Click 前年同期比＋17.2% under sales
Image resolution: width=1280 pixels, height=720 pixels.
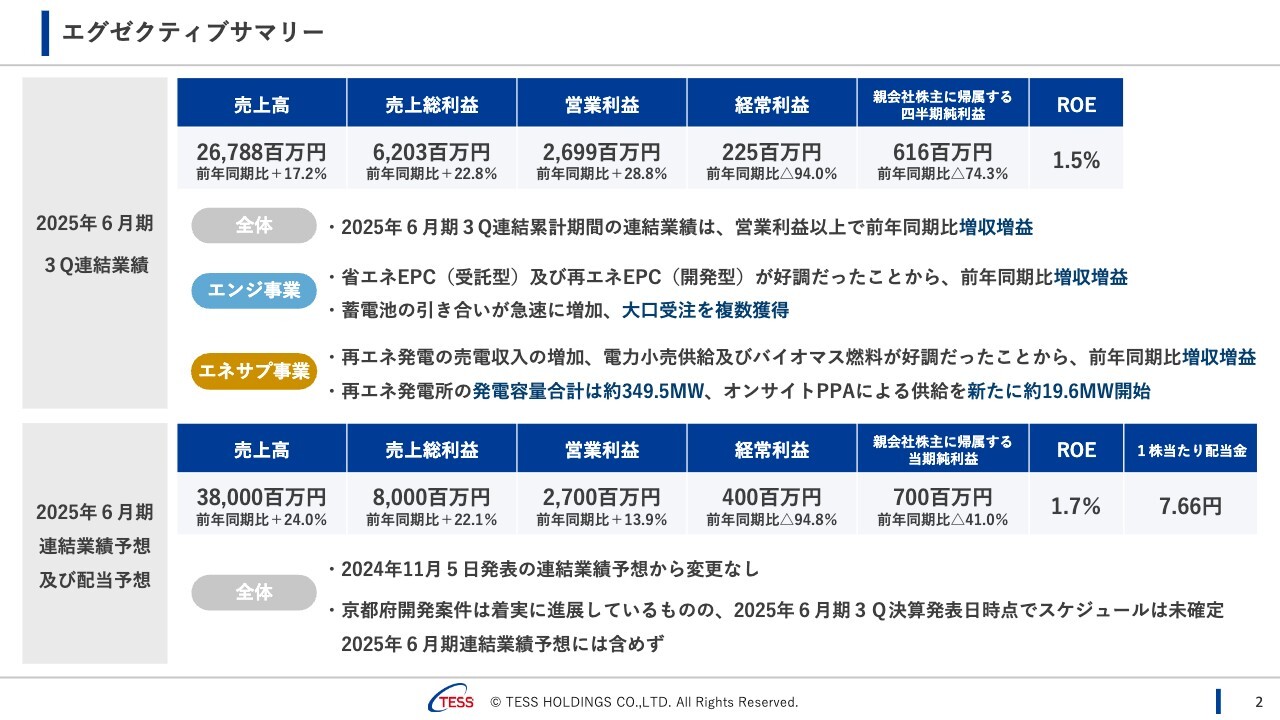tap(262, 174)
